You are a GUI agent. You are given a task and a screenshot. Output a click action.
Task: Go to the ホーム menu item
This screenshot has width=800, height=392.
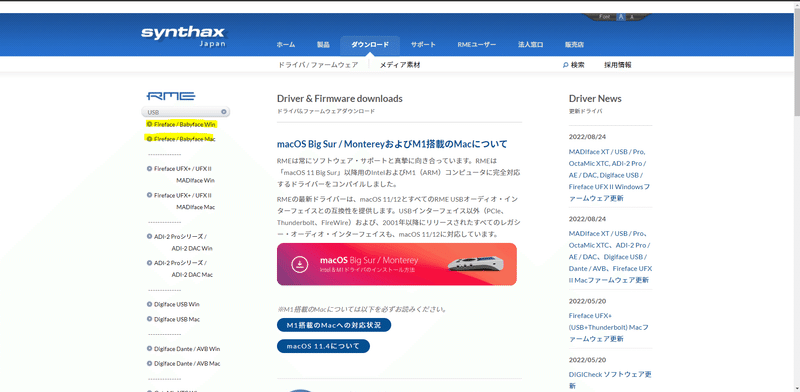(x=286, y=45)
